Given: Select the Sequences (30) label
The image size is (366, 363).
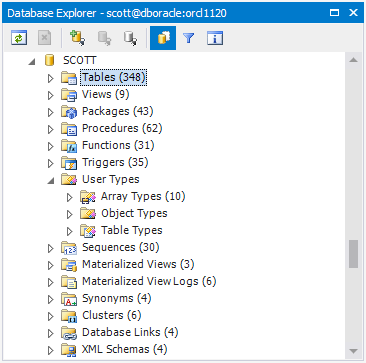Looking at the screenshot, I should pos(121,247).
